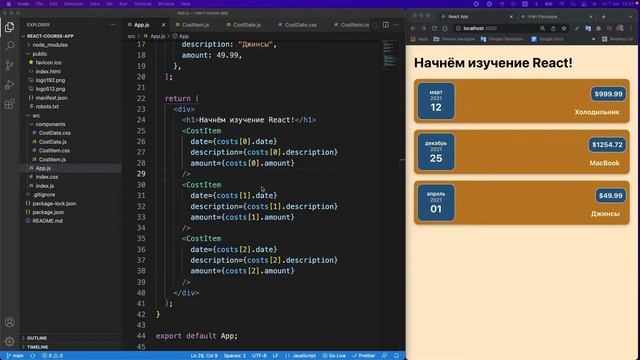Open CostItem.css in the explorer

click(x=71, y=151)
